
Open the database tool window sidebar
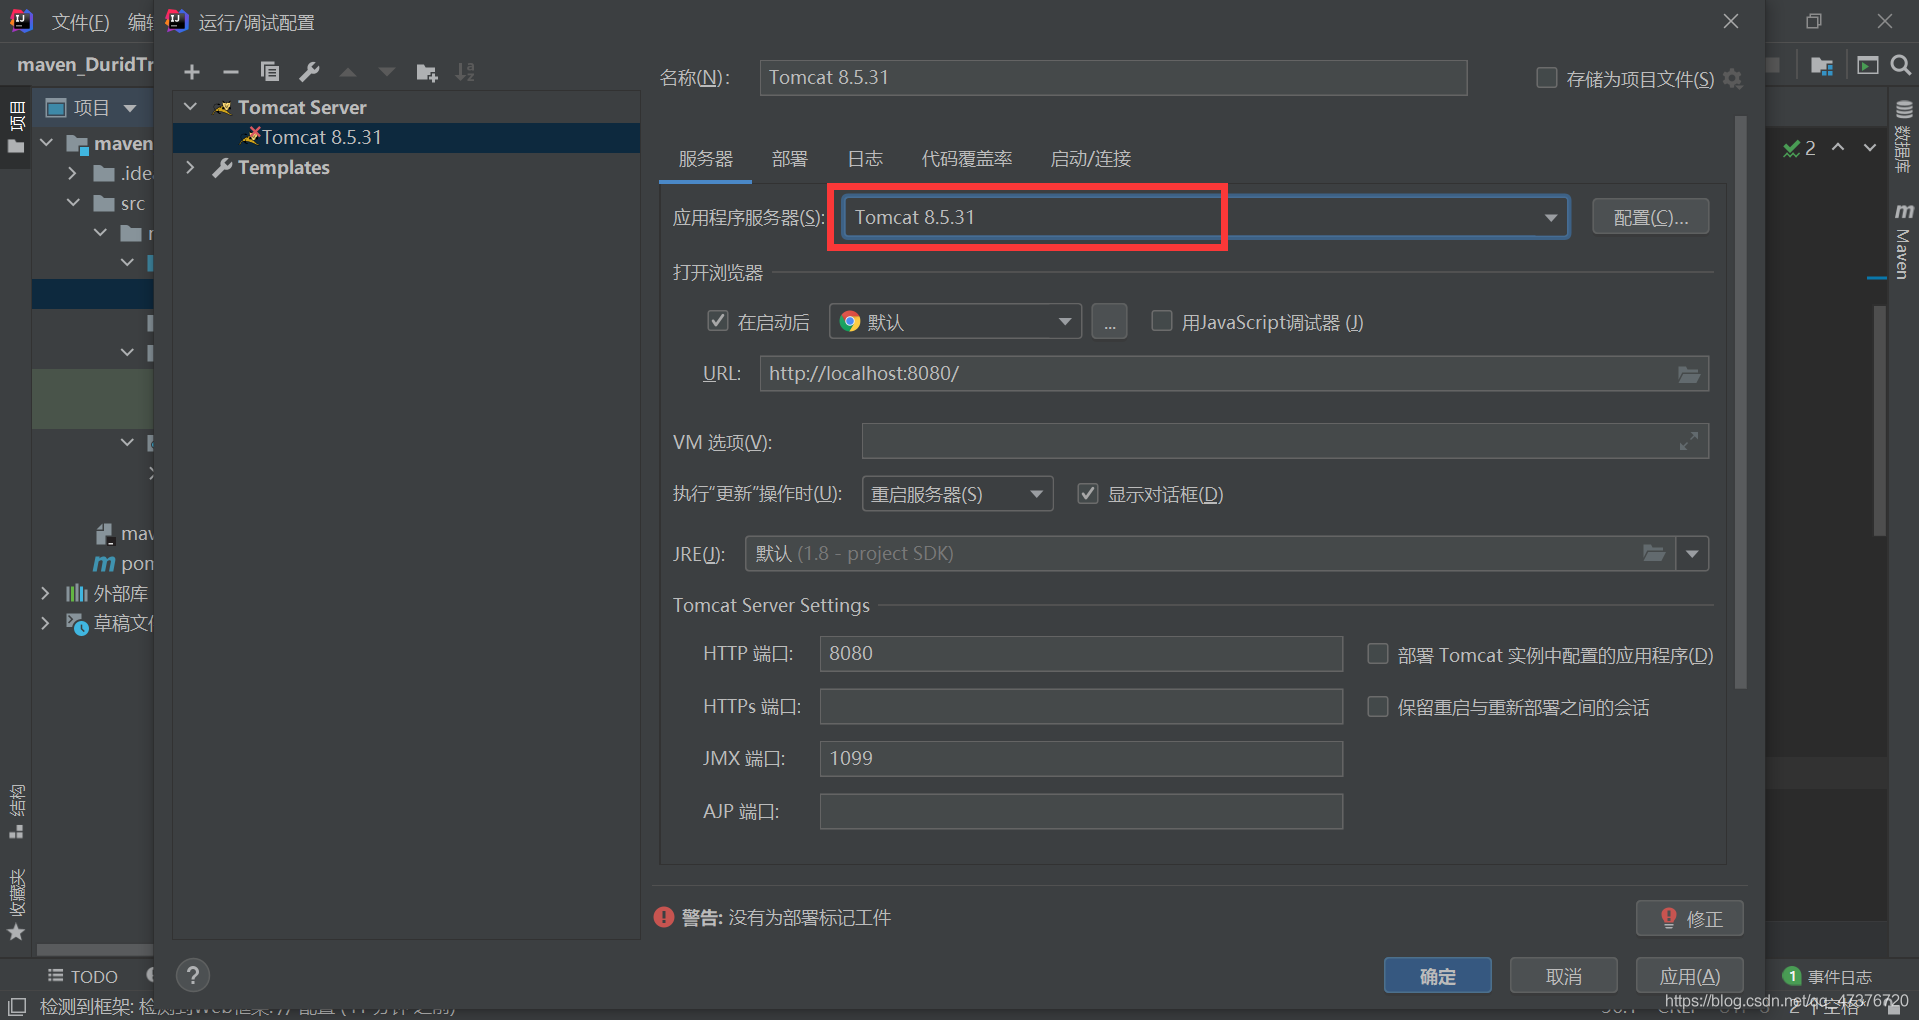pyautogui.click(x=1903, y=137)
